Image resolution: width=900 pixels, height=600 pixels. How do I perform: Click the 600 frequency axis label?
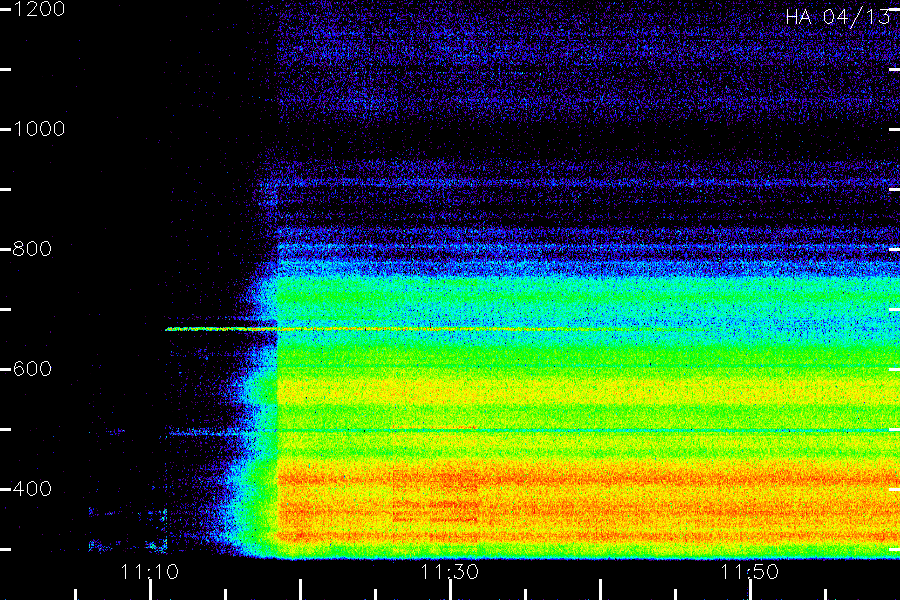coord(32,369)
